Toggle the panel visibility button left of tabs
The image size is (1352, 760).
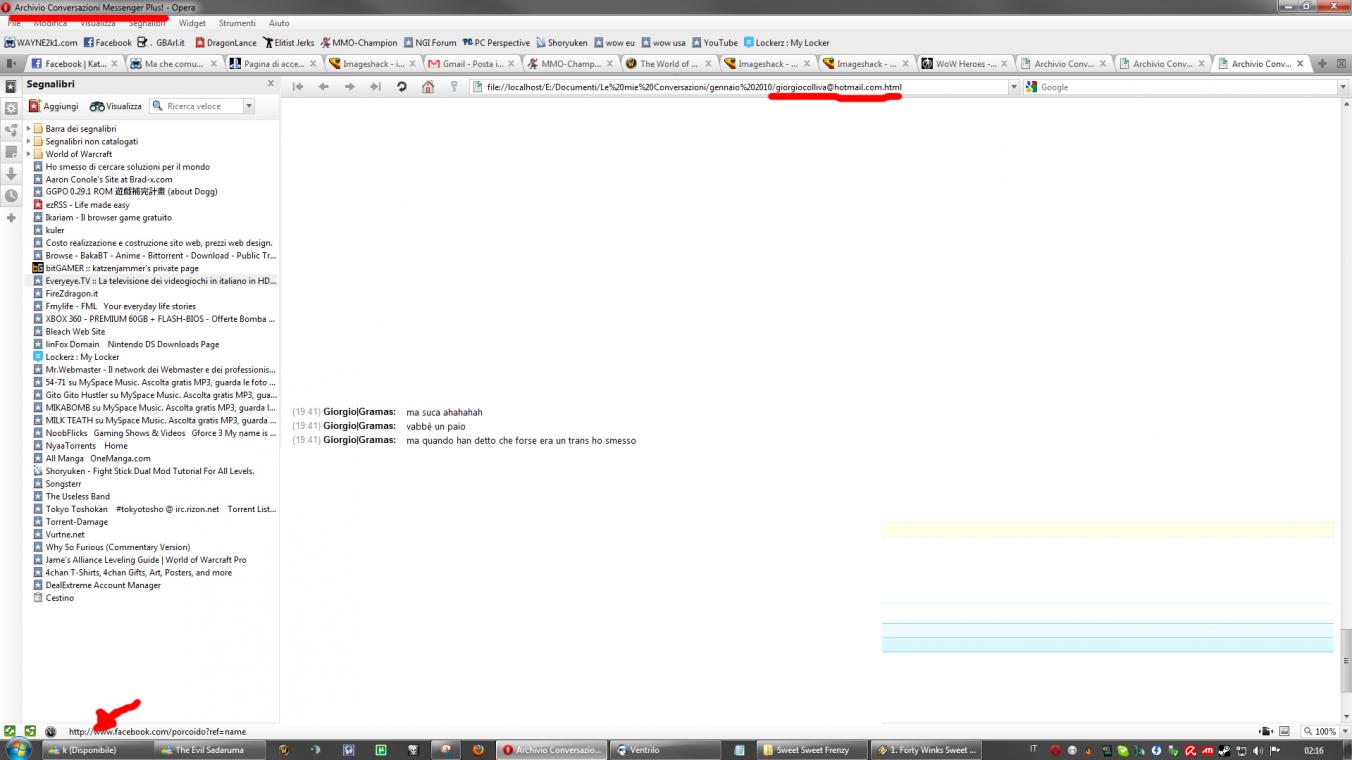pyautogui.click(x=11, y=64)
